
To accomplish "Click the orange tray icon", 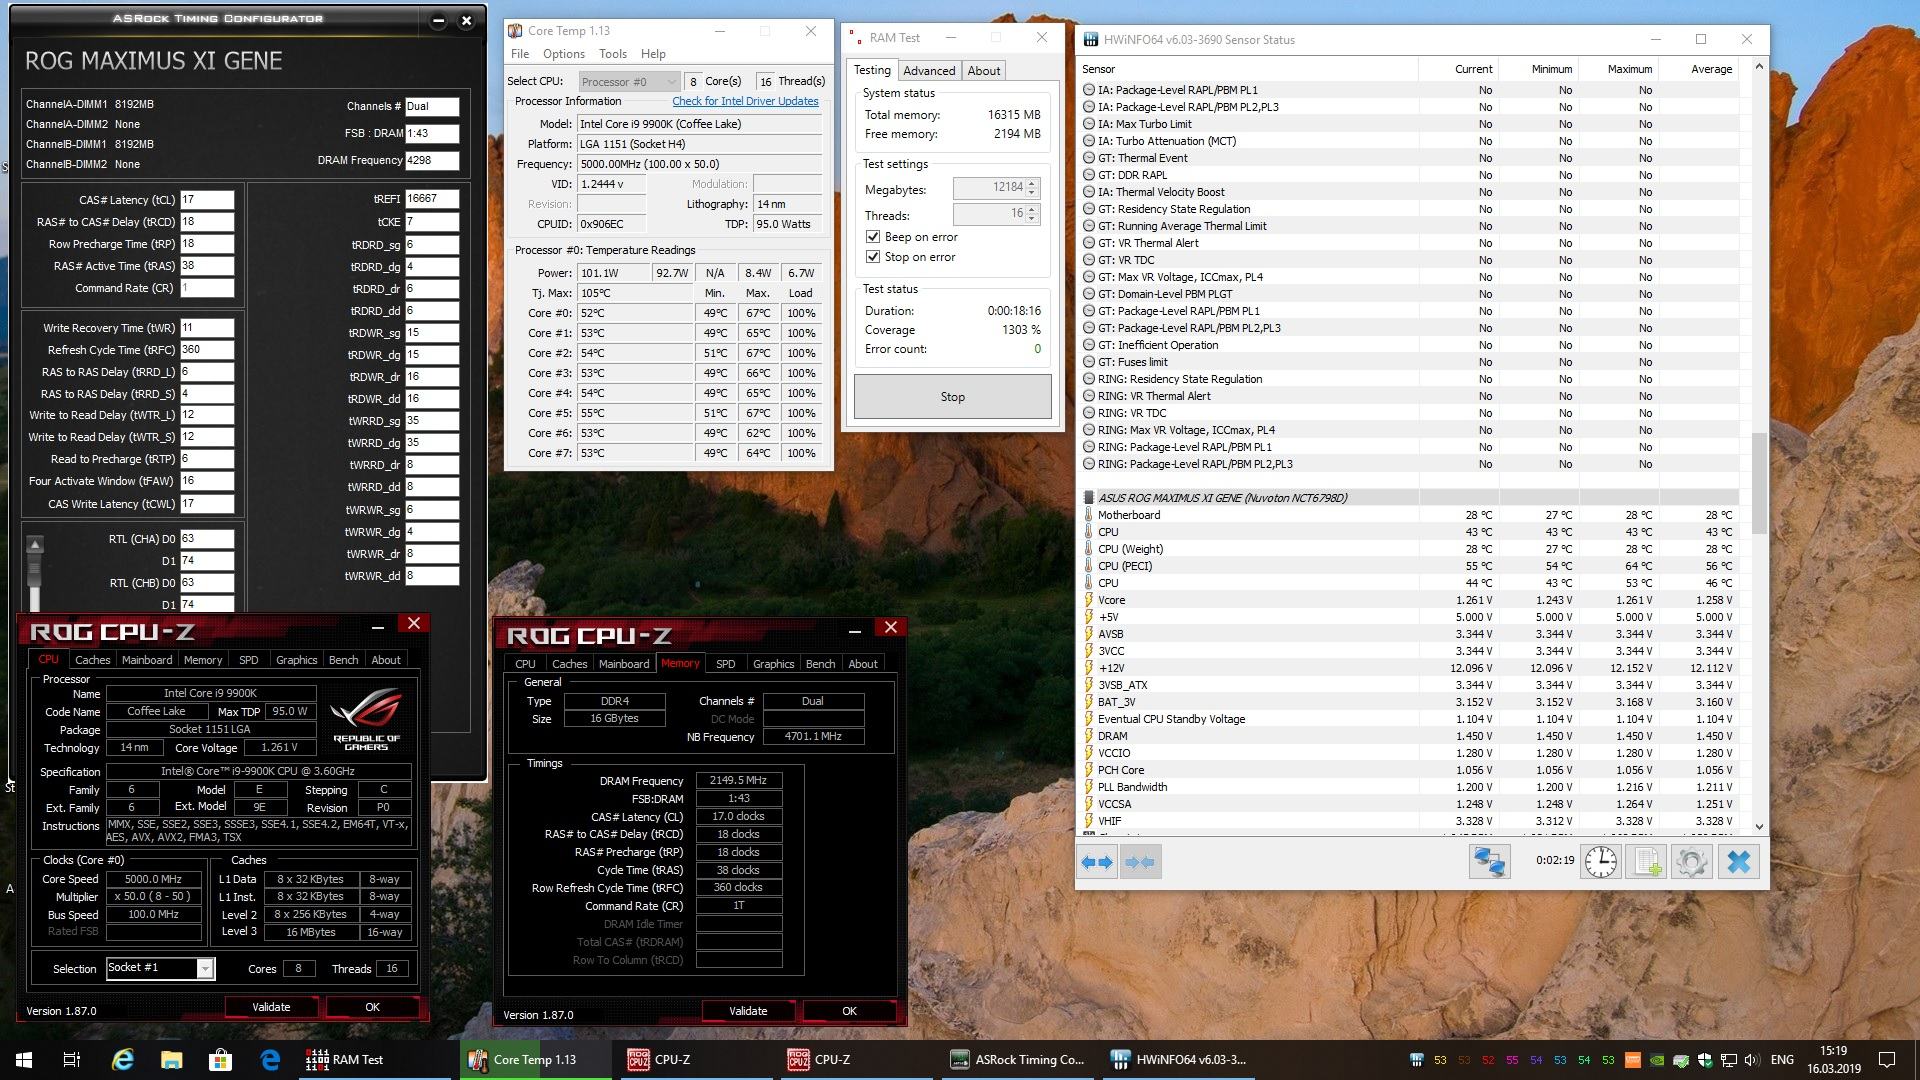I will pos(1633,1060).
